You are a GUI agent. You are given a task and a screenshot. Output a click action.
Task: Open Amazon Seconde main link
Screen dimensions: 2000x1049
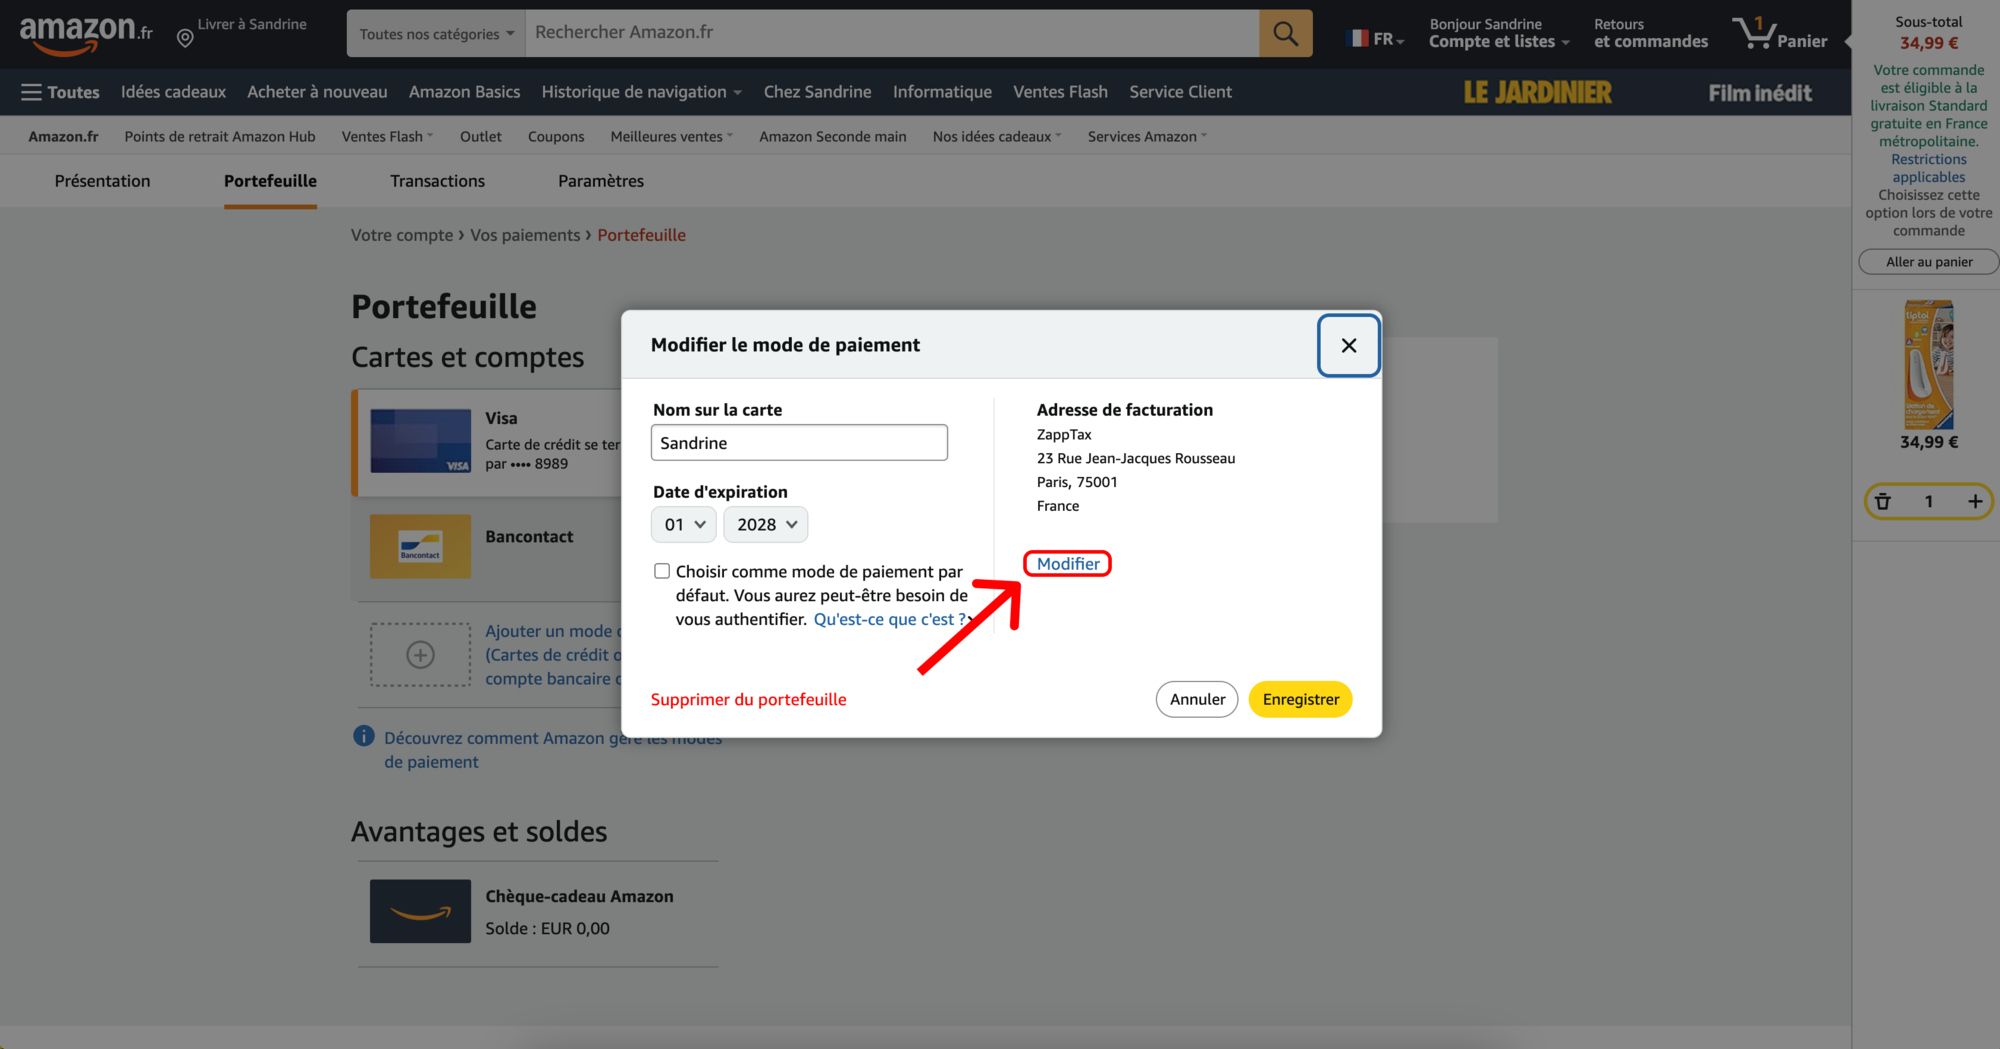832,136
